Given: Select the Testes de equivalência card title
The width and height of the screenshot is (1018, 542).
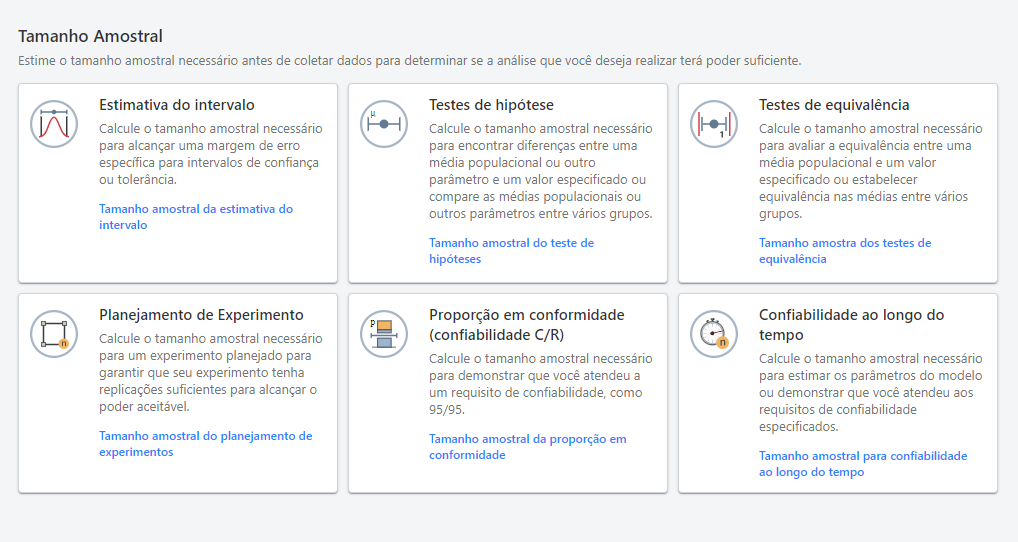Looking at the screenshot, I should (x=834, y=105).
